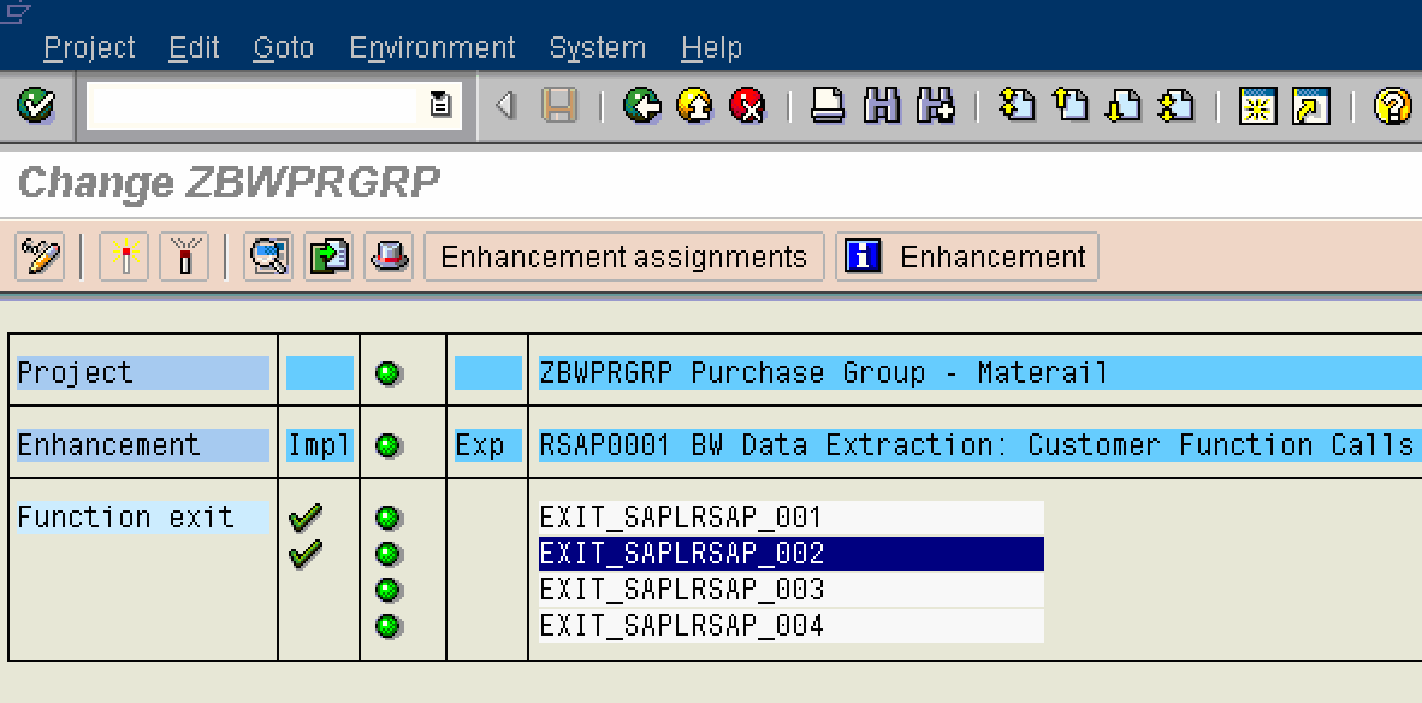Click the window system menu icon
Viewport: 1422px width, 703px height.
click(x=17, y=13)
